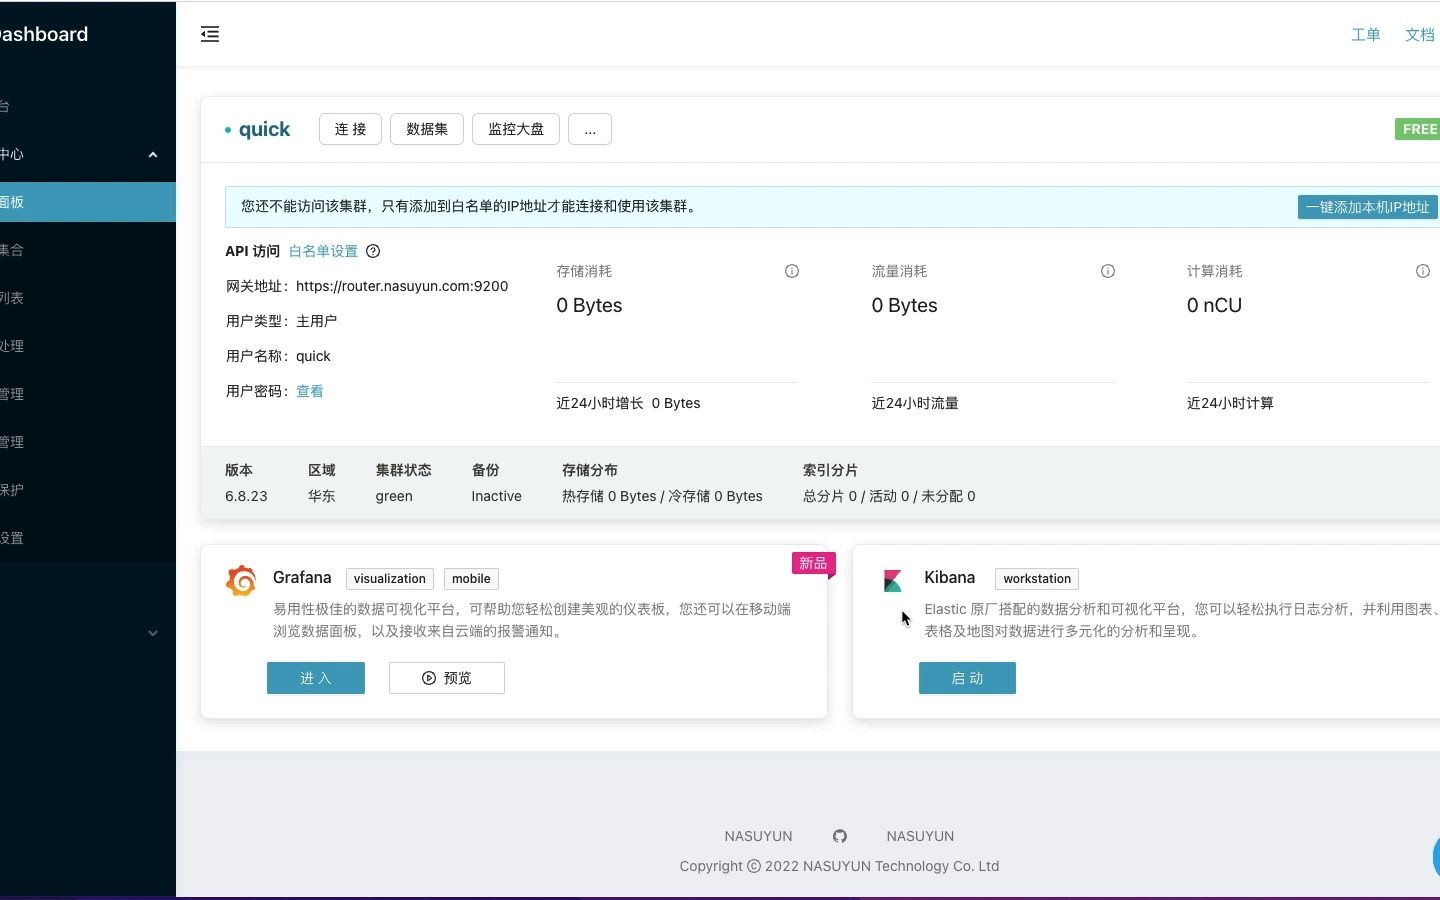The width and height of the screenshot is (1440, 900).
Task: Select the 处理 sidebar item
Action: tap(88, 346)
